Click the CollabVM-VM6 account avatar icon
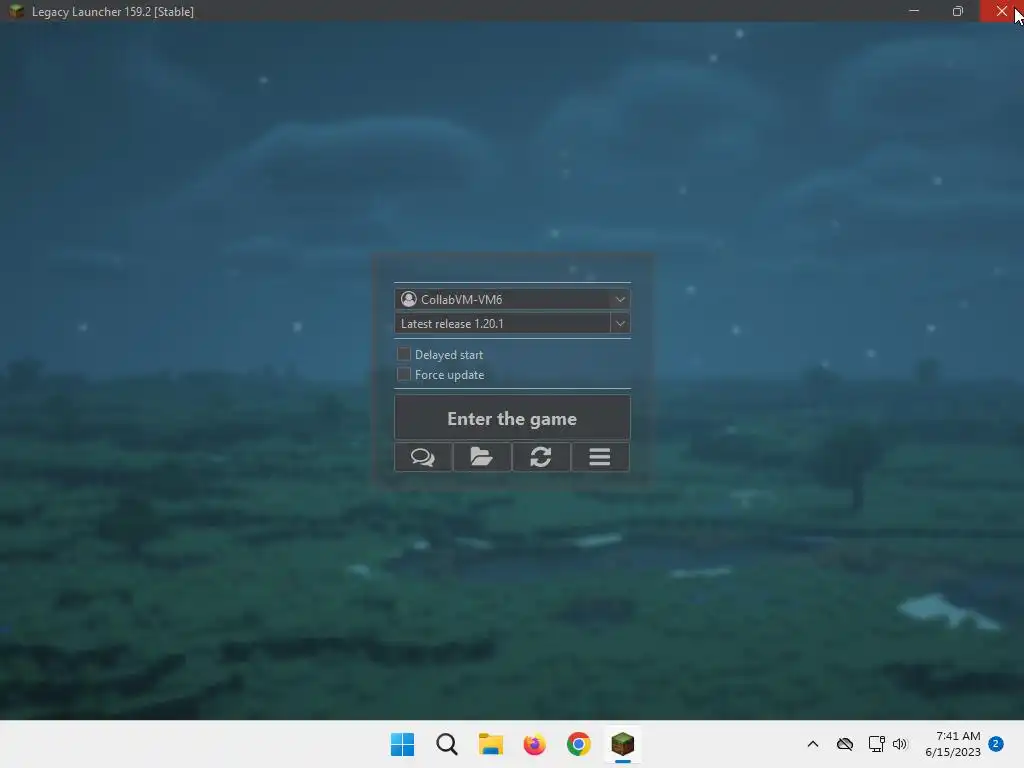1024x768 pixels. tap(409, 299)
